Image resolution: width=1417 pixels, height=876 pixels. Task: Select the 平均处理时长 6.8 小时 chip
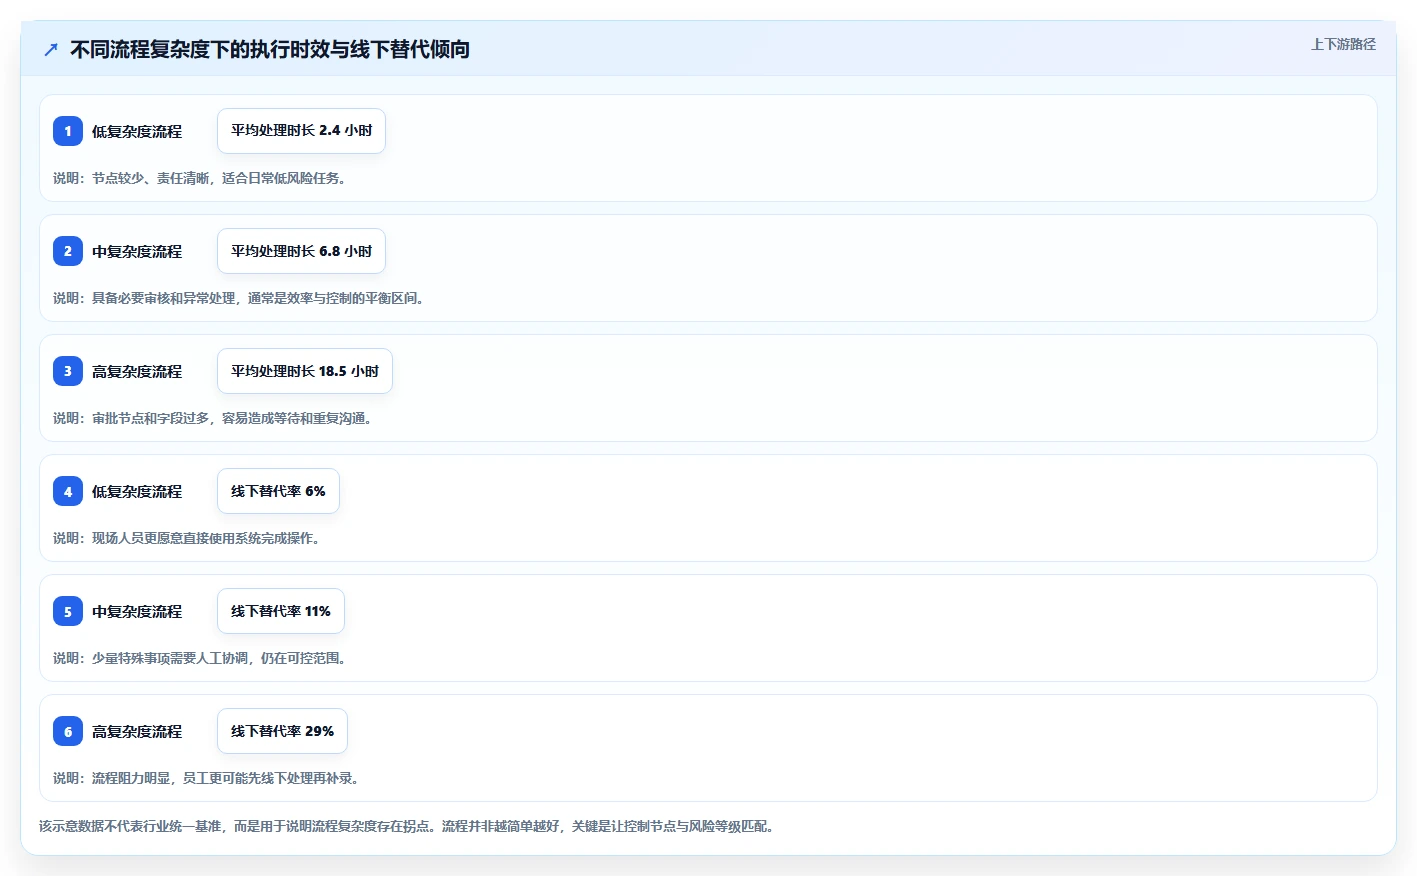tap(301, 251)
